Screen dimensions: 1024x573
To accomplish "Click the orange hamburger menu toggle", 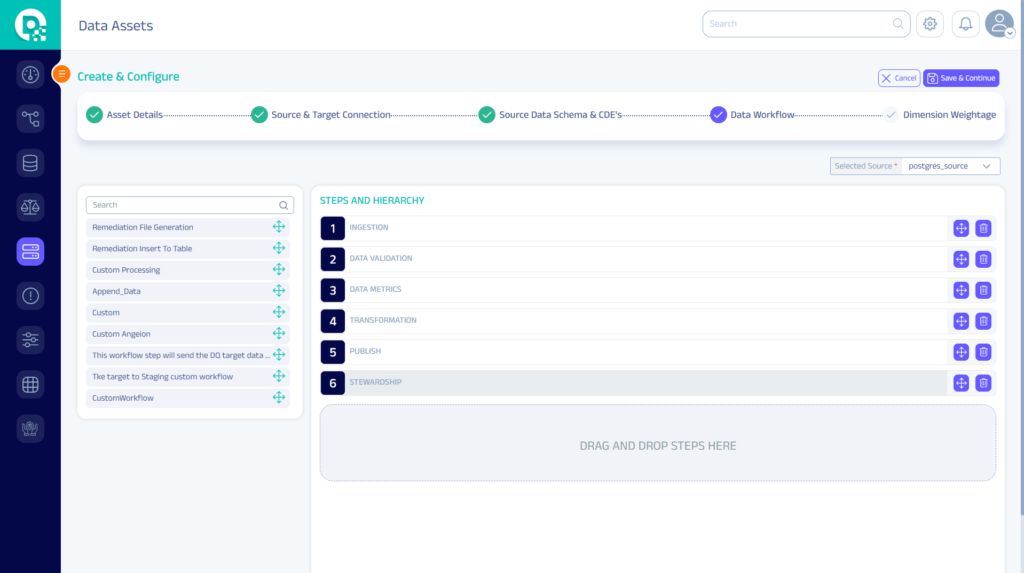I will (61, 74).
